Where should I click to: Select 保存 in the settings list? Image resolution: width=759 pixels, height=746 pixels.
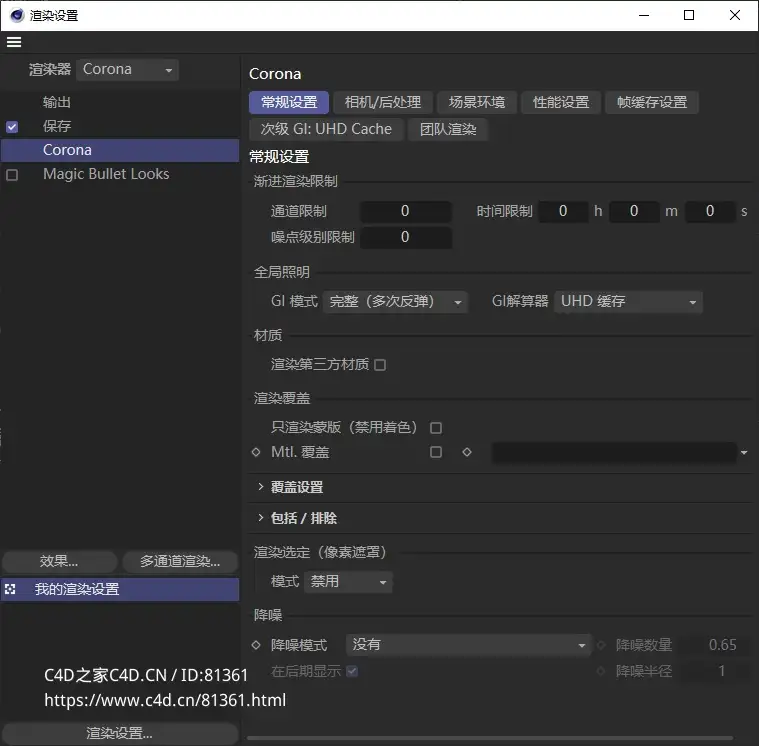[57, 126]
